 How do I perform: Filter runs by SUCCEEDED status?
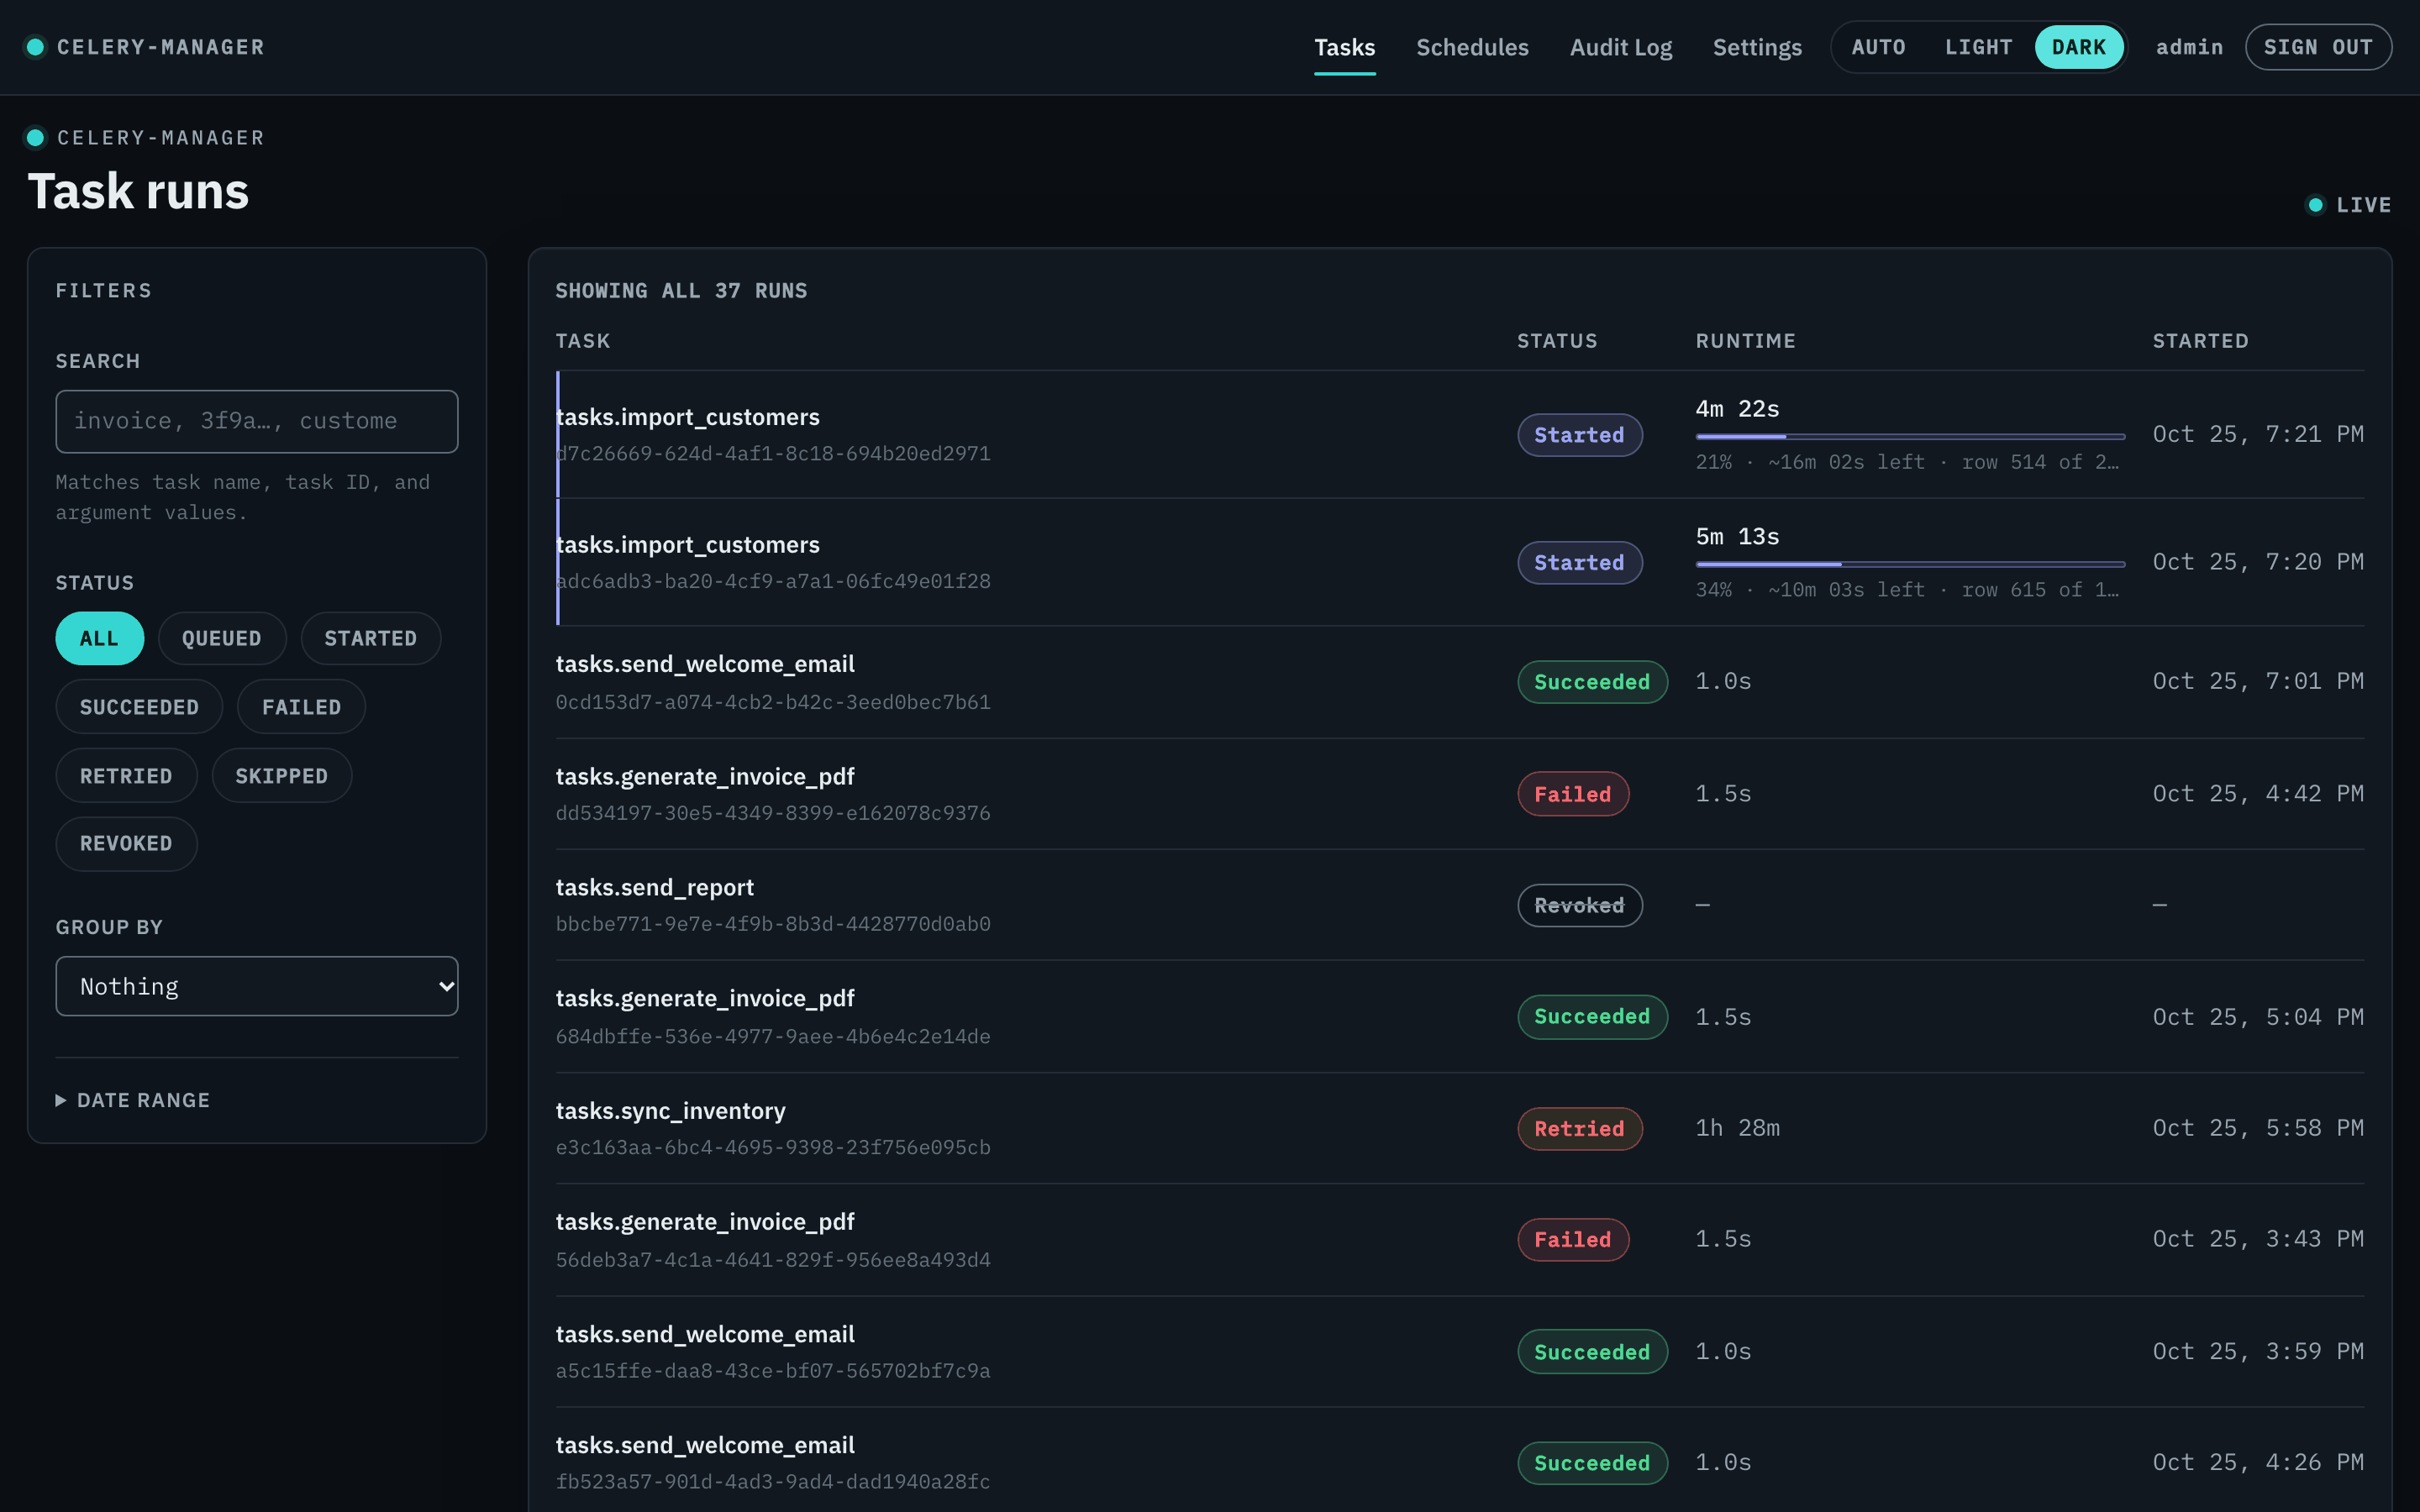(x=139, y=707)
